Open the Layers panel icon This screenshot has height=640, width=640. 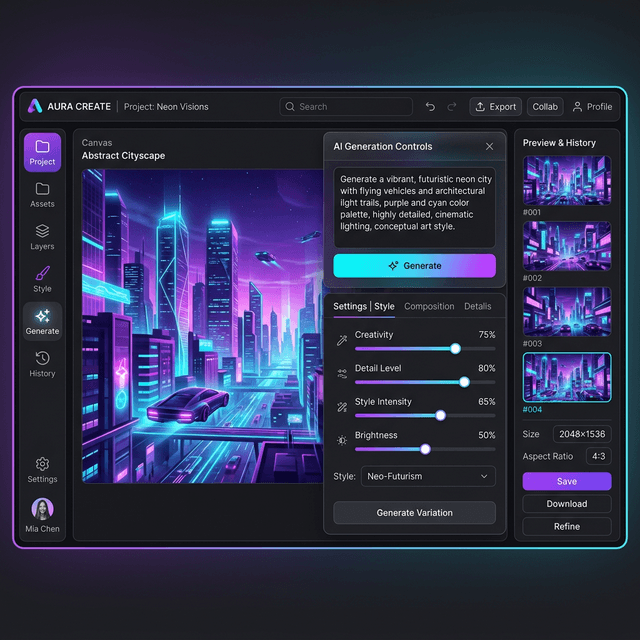tap(42, 237)
